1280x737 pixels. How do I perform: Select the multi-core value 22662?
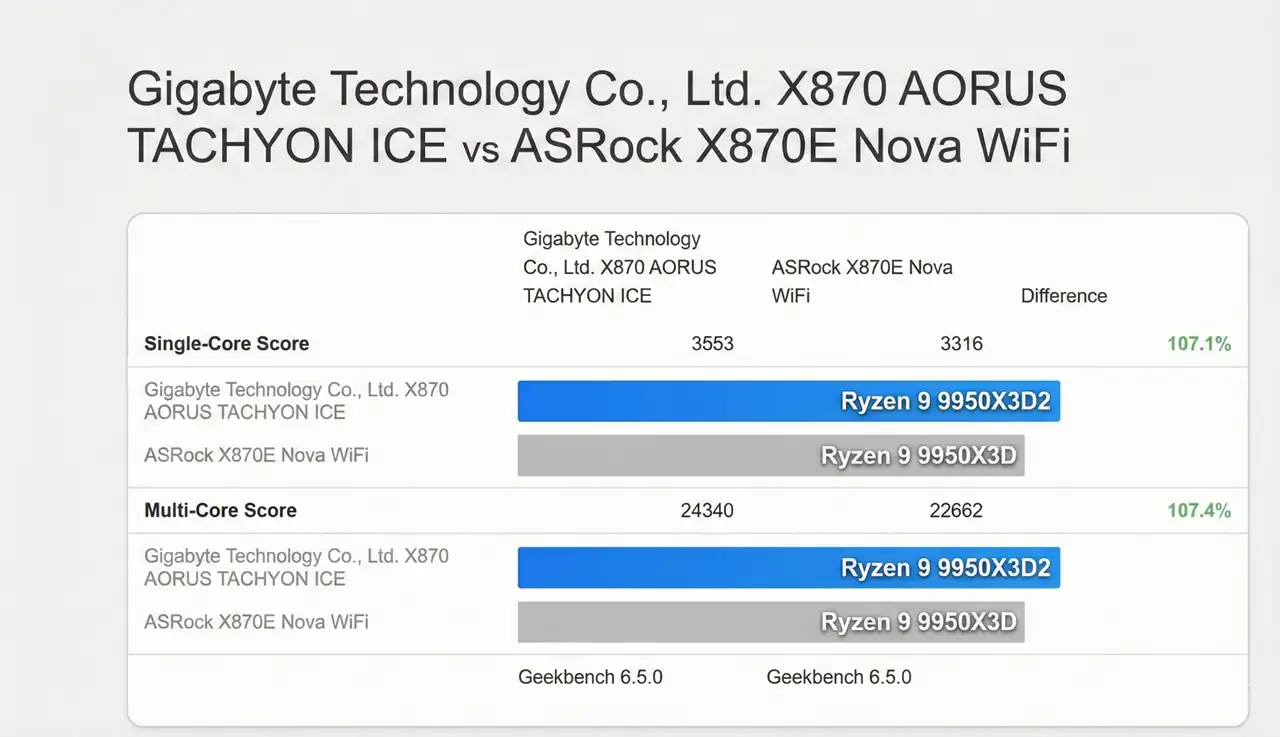(956, 510)
